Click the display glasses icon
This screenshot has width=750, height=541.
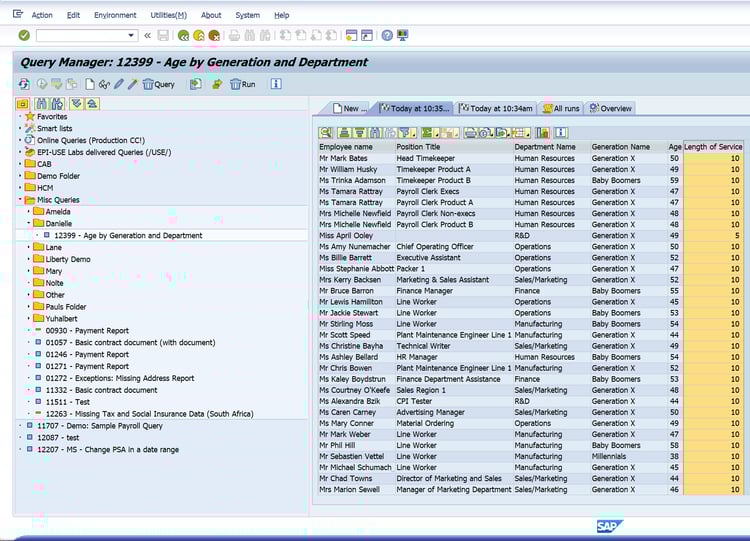pyautogui.click(x=104, y=85)
